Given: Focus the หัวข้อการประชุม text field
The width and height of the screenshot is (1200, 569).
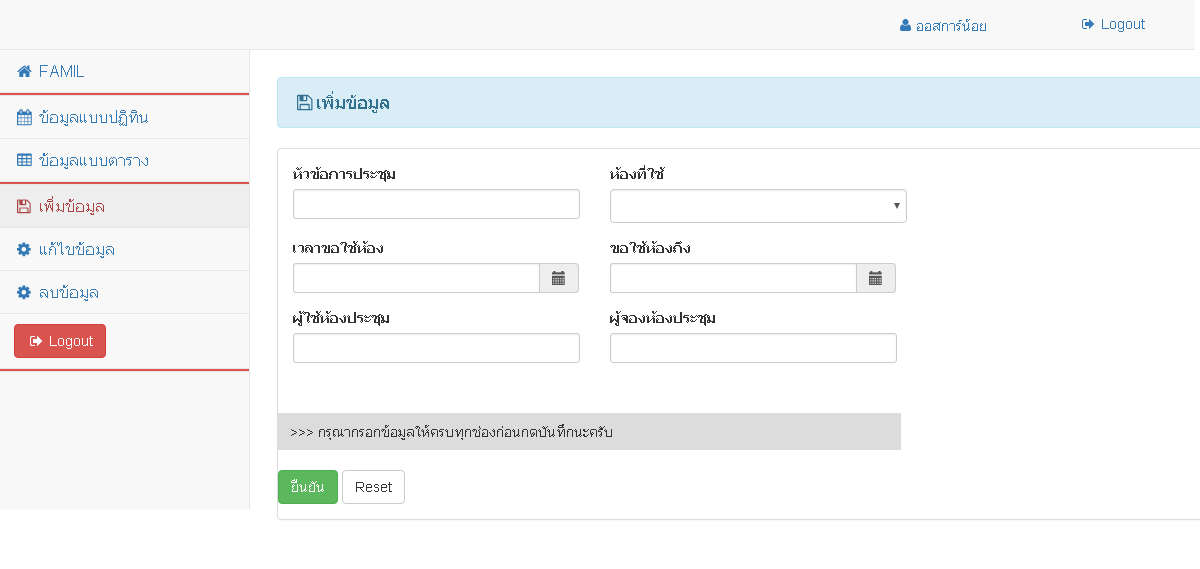Looking at the screenshot, I should (x=436, y=204).
